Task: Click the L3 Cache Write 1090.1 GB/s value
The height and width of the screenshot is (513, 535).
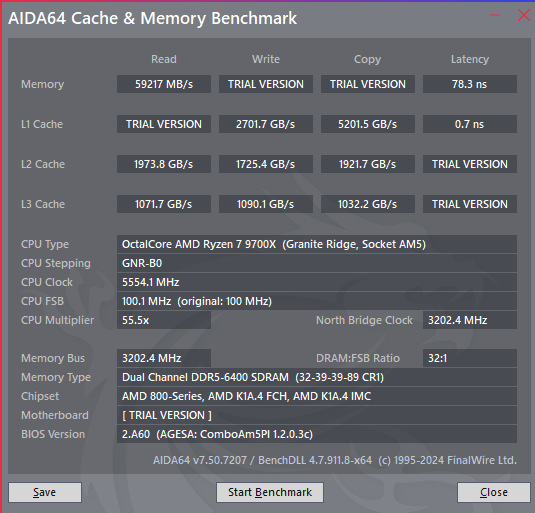Action: [x=266, y=204]
